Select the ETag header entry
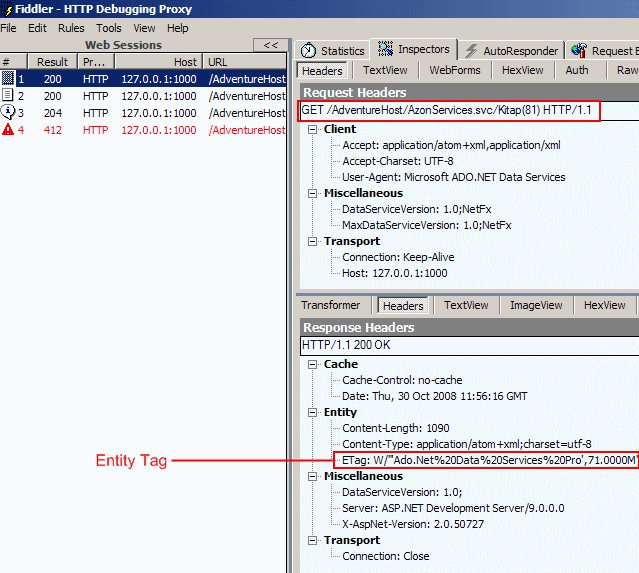Viewport: 639px width, 573px height. tap(485, 460)
